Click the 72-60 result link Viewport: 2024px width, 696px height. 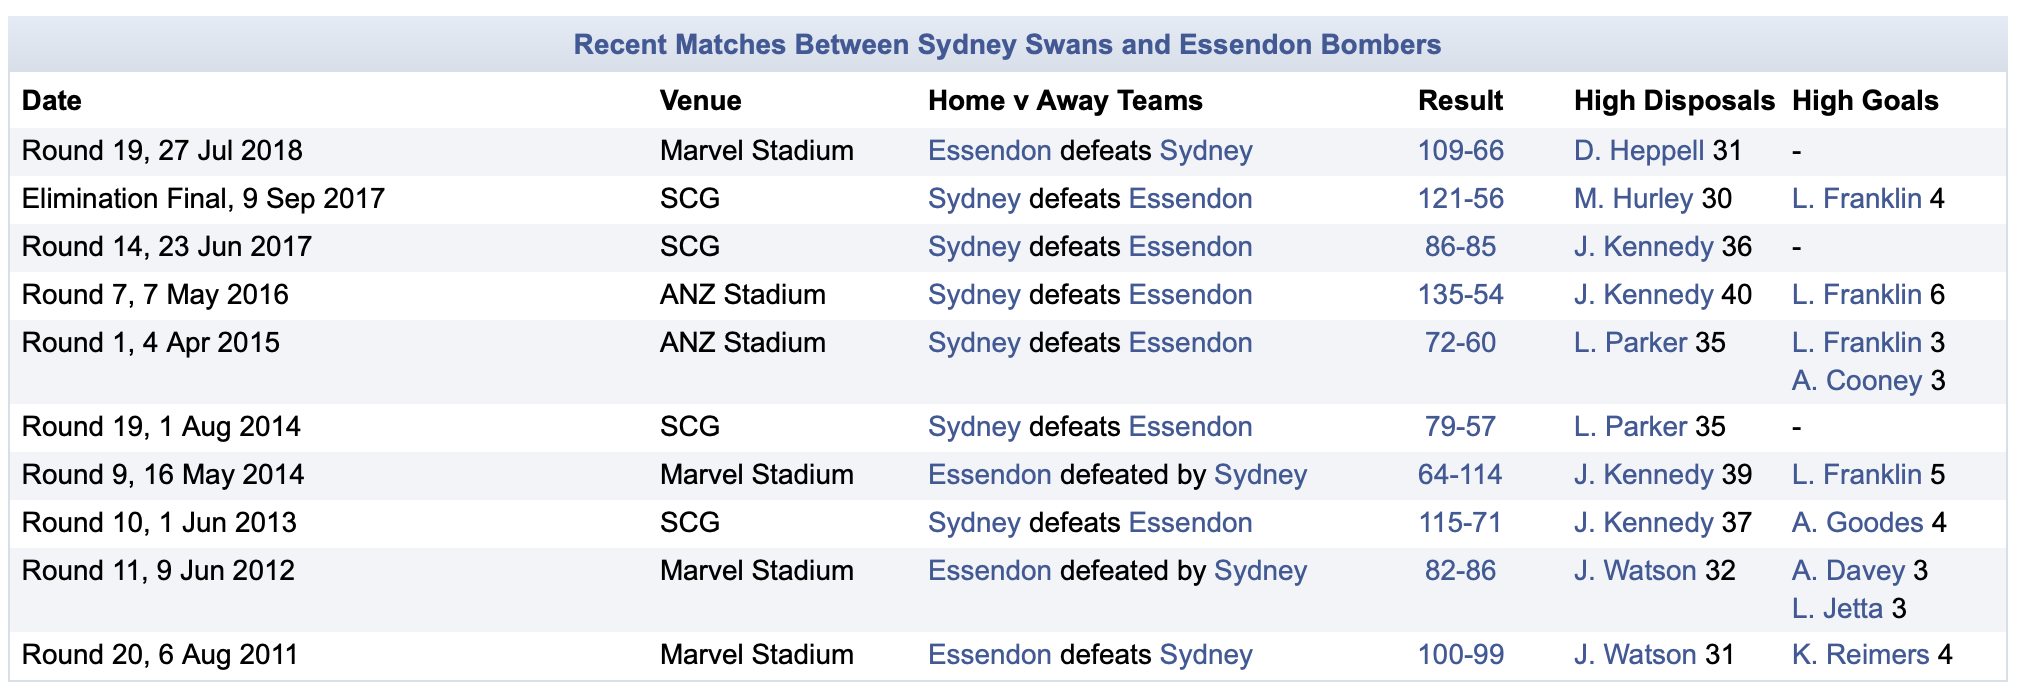tap(1460, 343)
